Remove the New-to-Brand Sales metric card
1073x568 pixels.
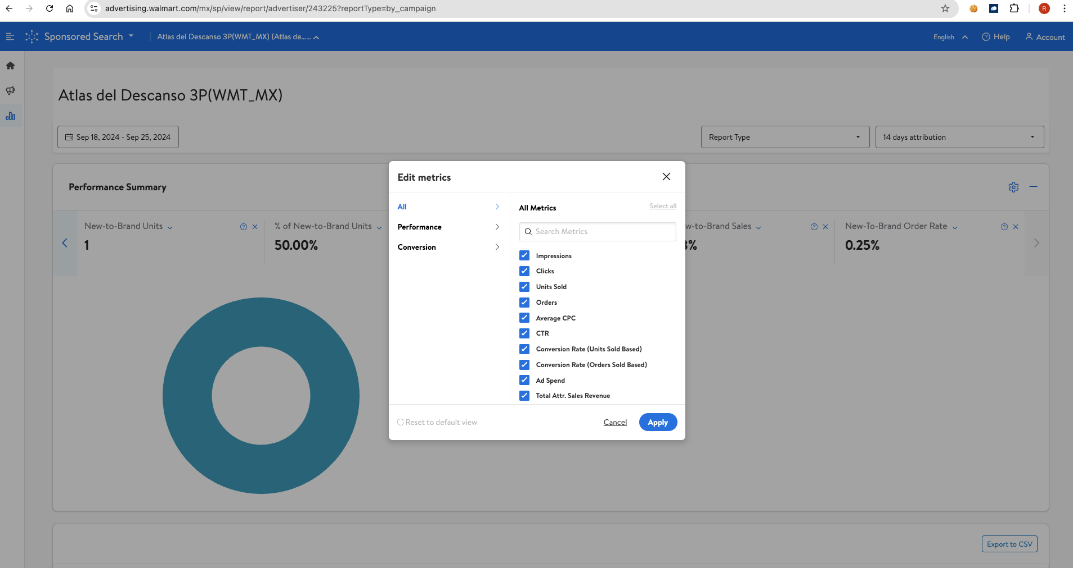tap(825, 227)
